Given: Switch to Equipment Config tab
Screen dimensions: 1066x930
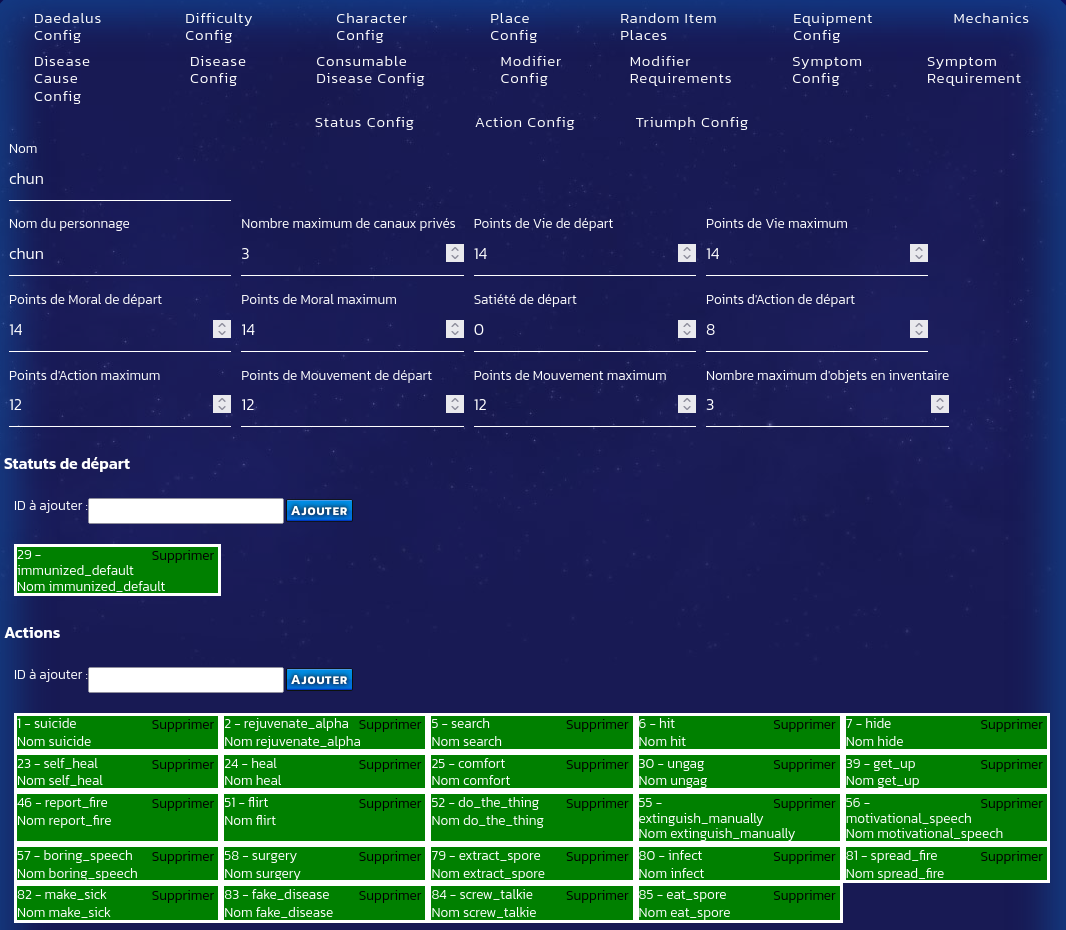Looking at the screenshot, I should click(832, 27).
